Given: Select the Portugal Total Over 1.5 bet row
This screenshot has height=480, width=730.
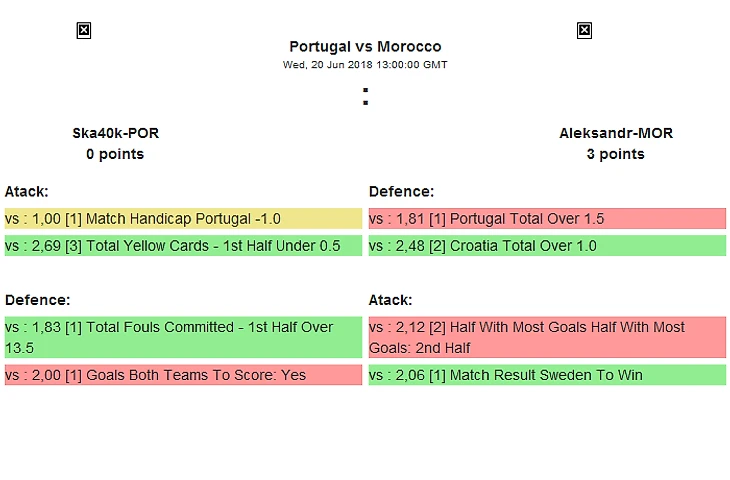Looking at the screenshot, I should pyautogui.click(x=547, y=219).
